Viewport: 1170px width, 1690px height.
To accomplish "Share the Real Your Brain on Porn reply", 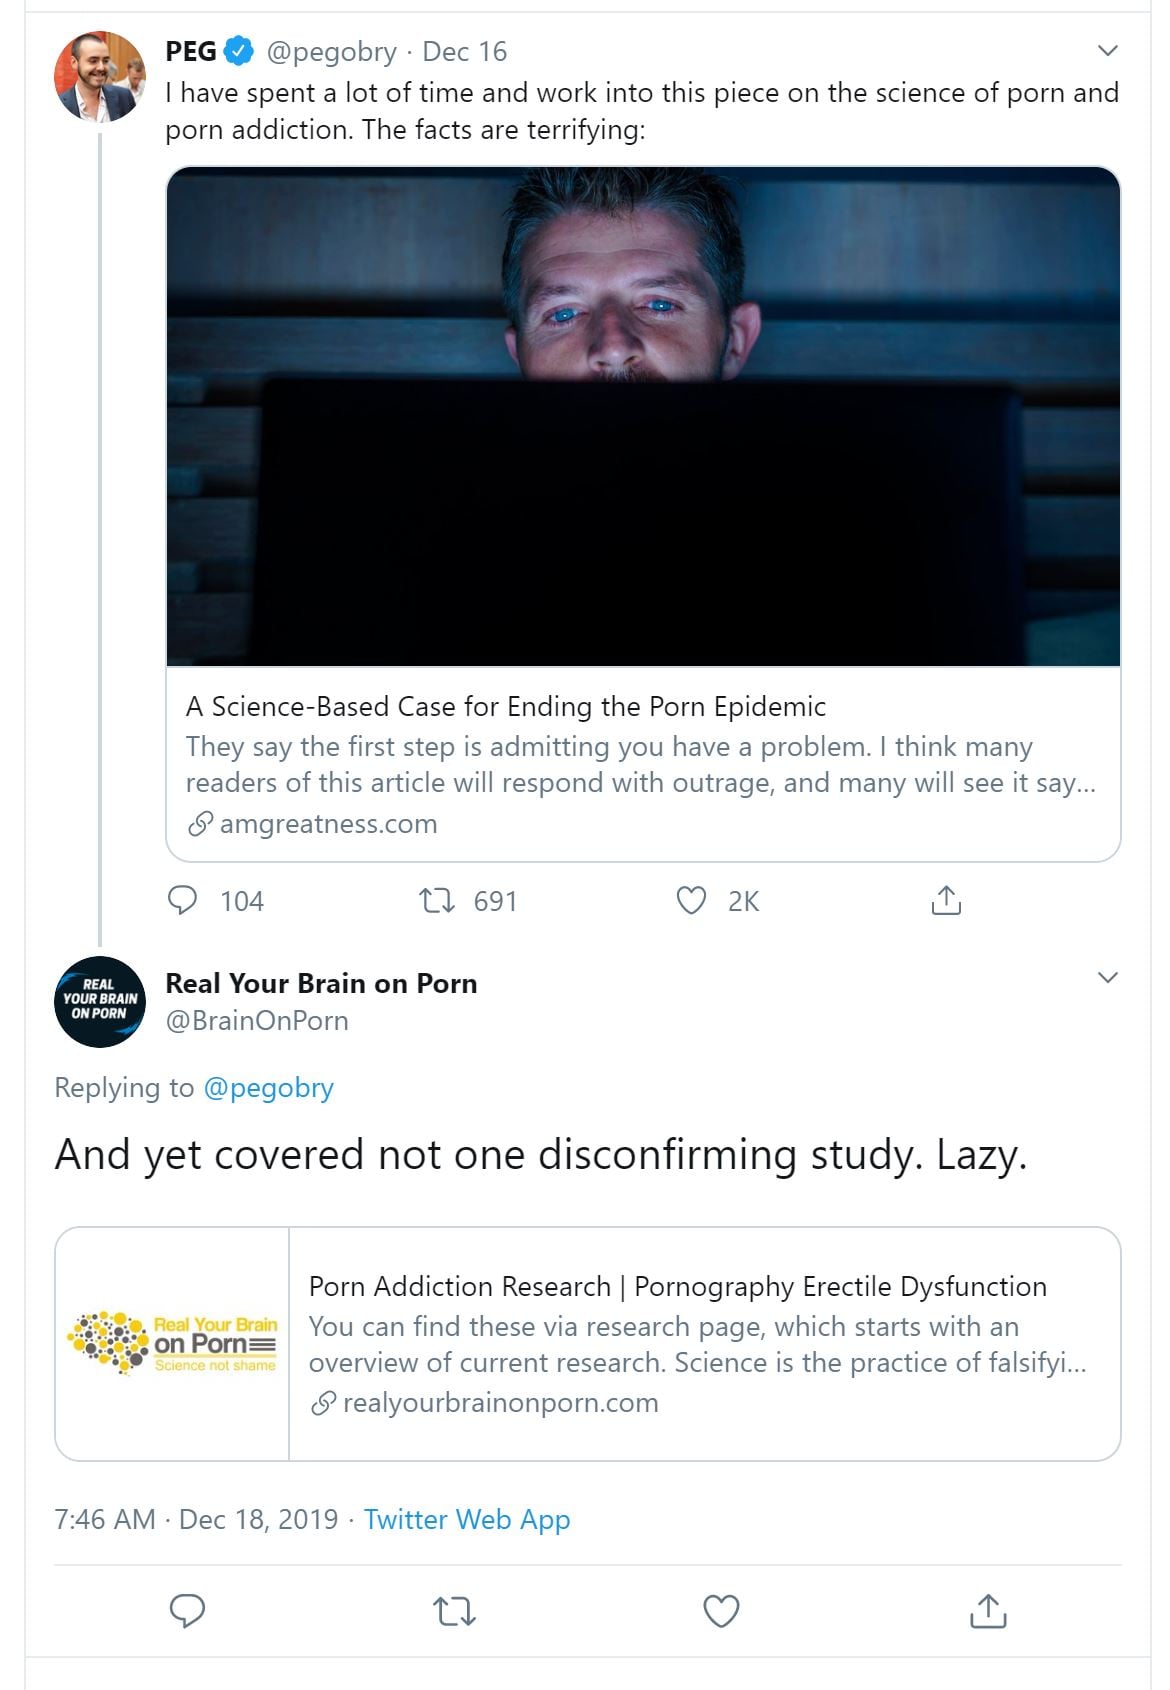I will click(x=988, y=1611).
